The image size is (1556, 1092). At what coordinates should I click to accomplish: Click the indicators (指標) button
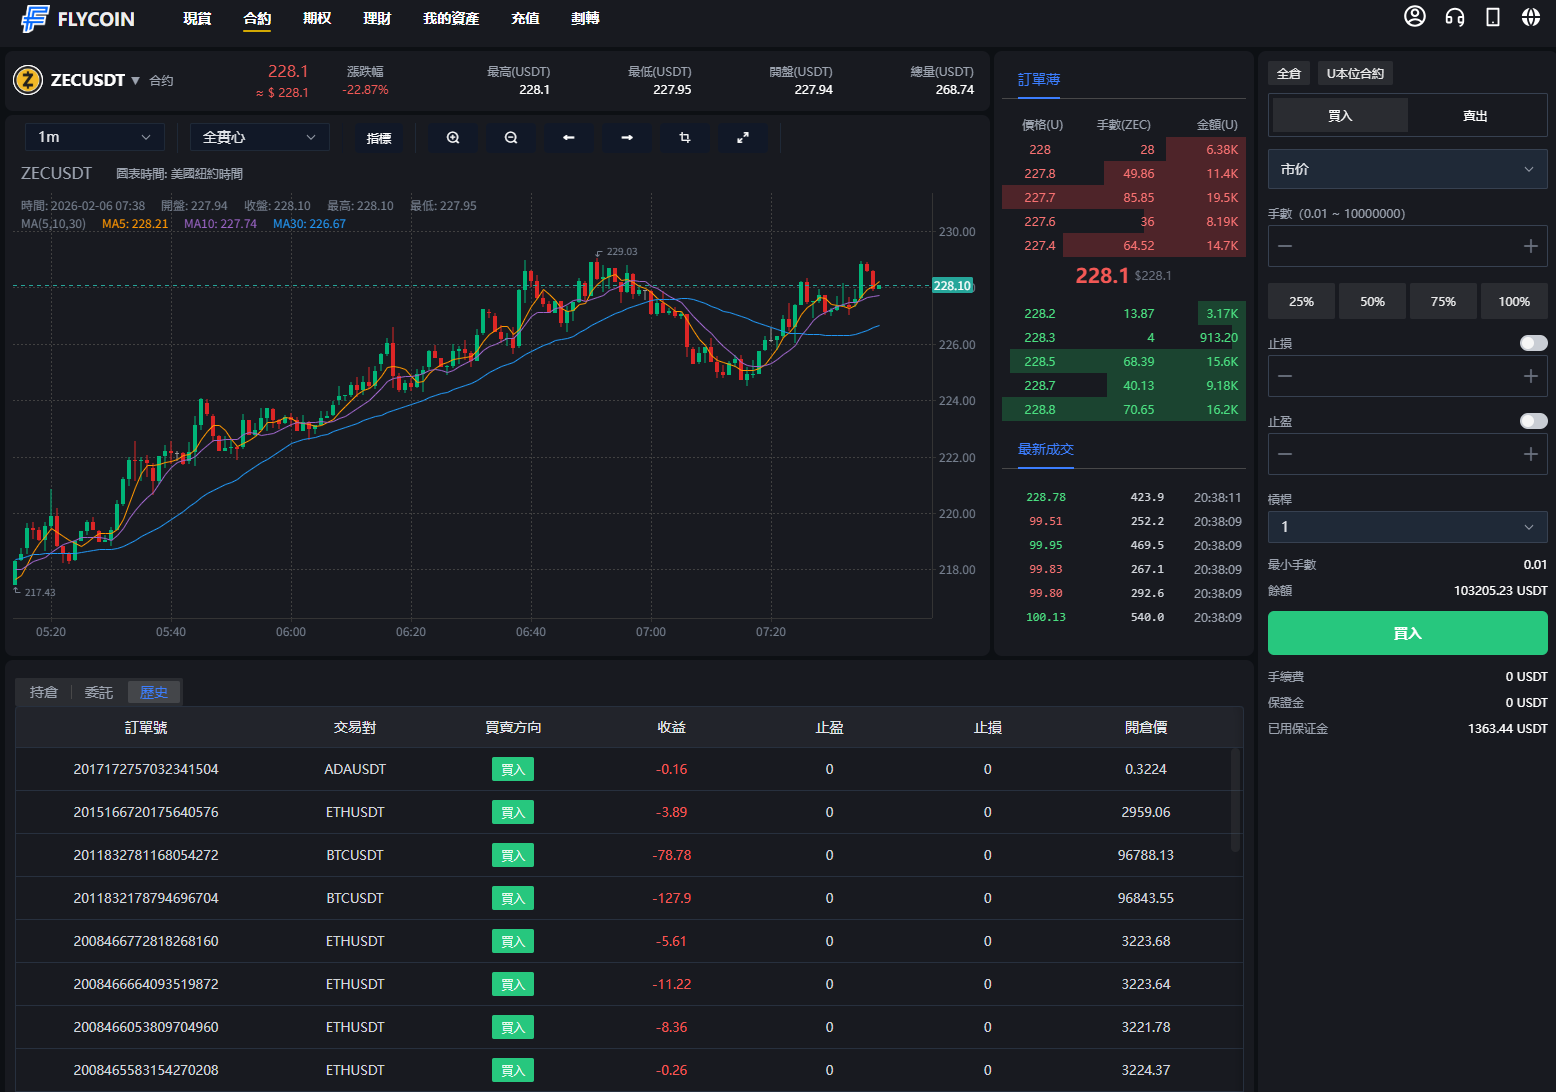point(379,138)
